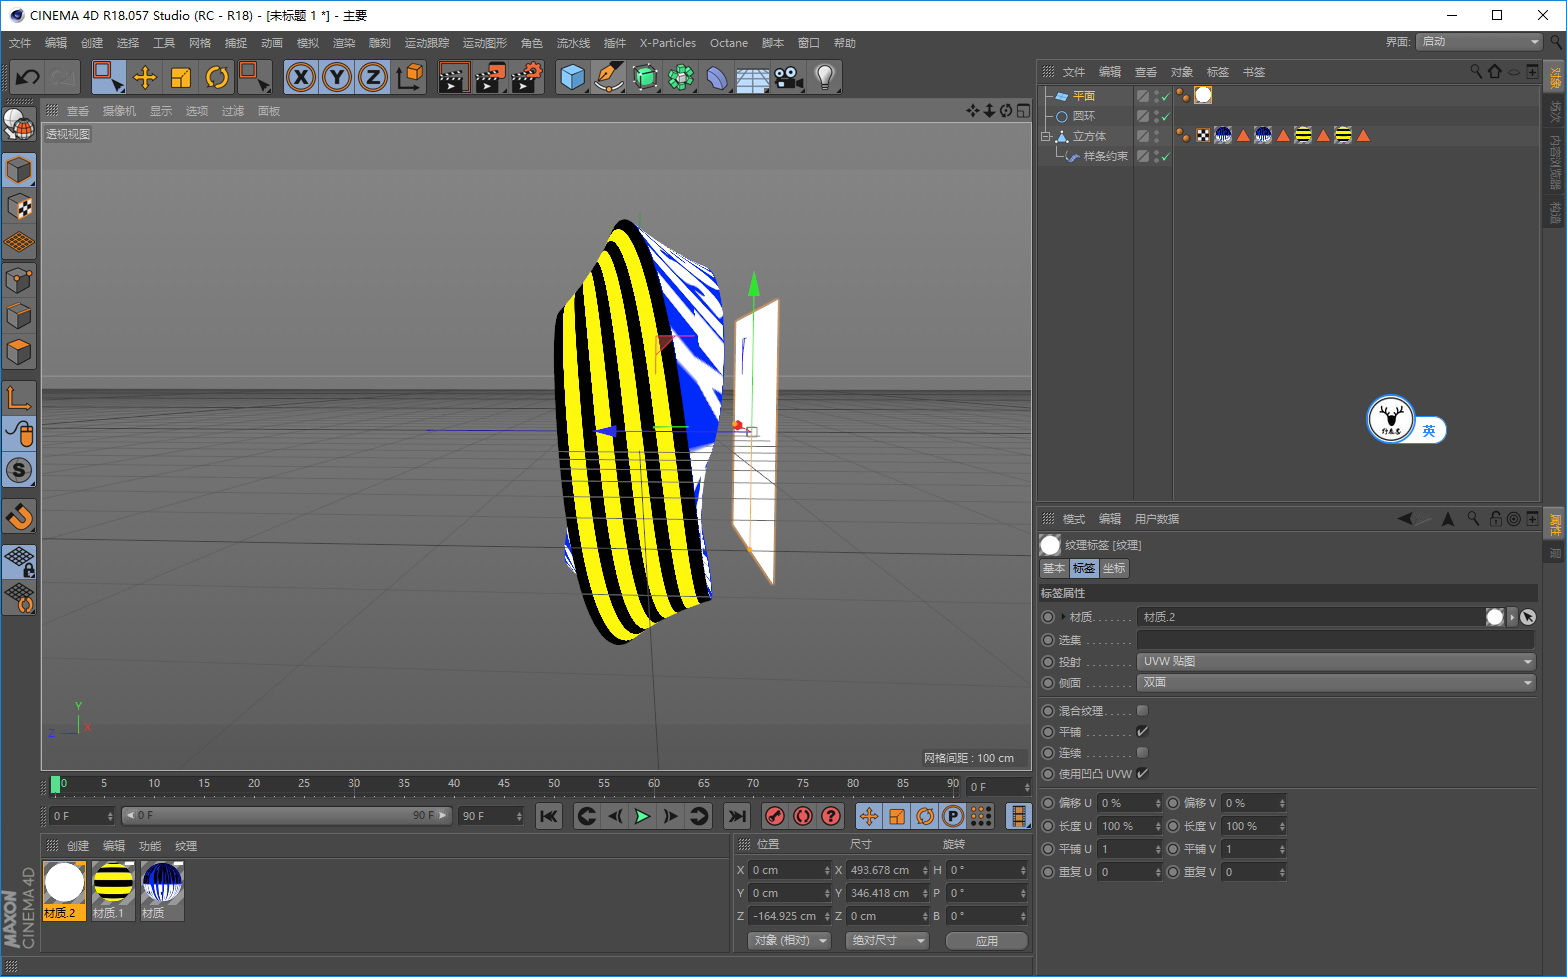Open the 运动图形 menu
Image resolution: width=1567 pixels, height=977 pixels.
pos(485,43)
